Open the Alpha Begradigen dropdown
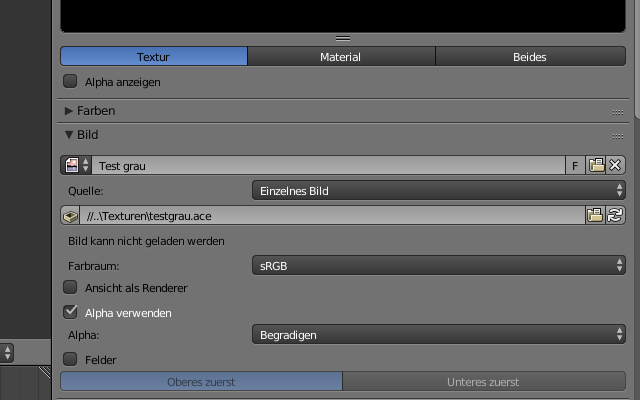 point(438,335)
